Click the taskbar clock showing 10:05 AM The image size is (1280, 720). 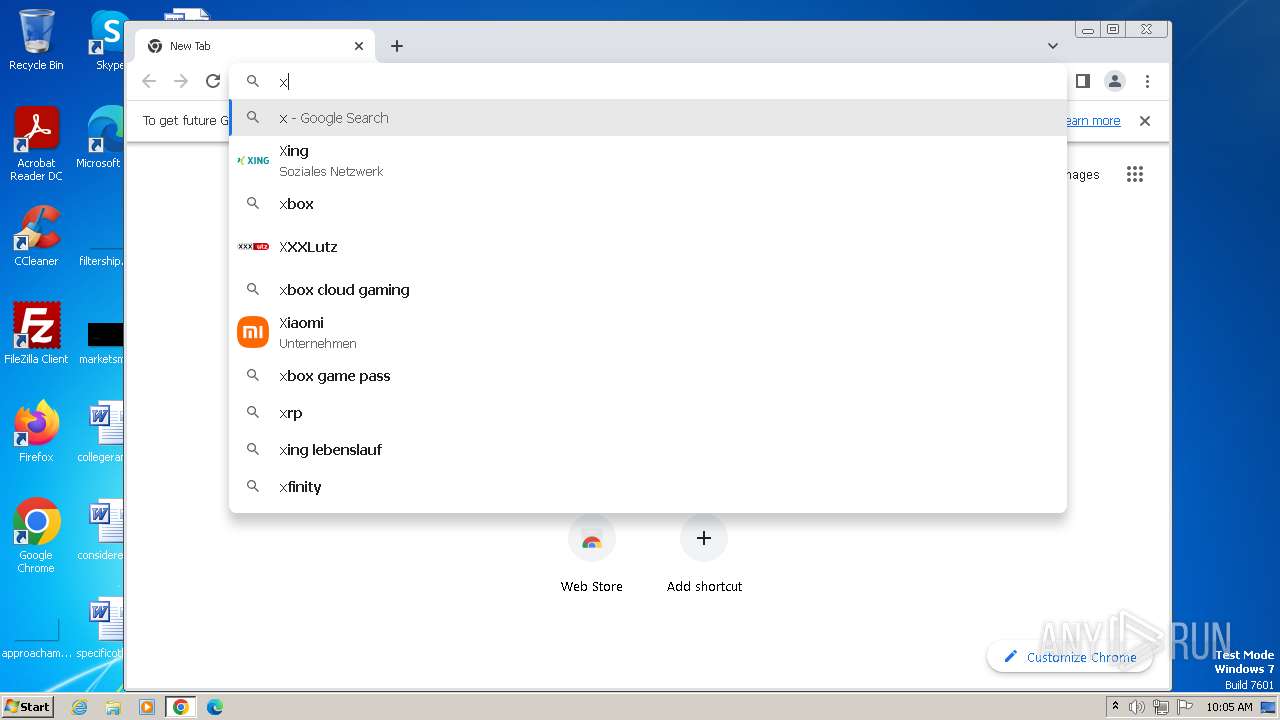(x=1229, y=707)
